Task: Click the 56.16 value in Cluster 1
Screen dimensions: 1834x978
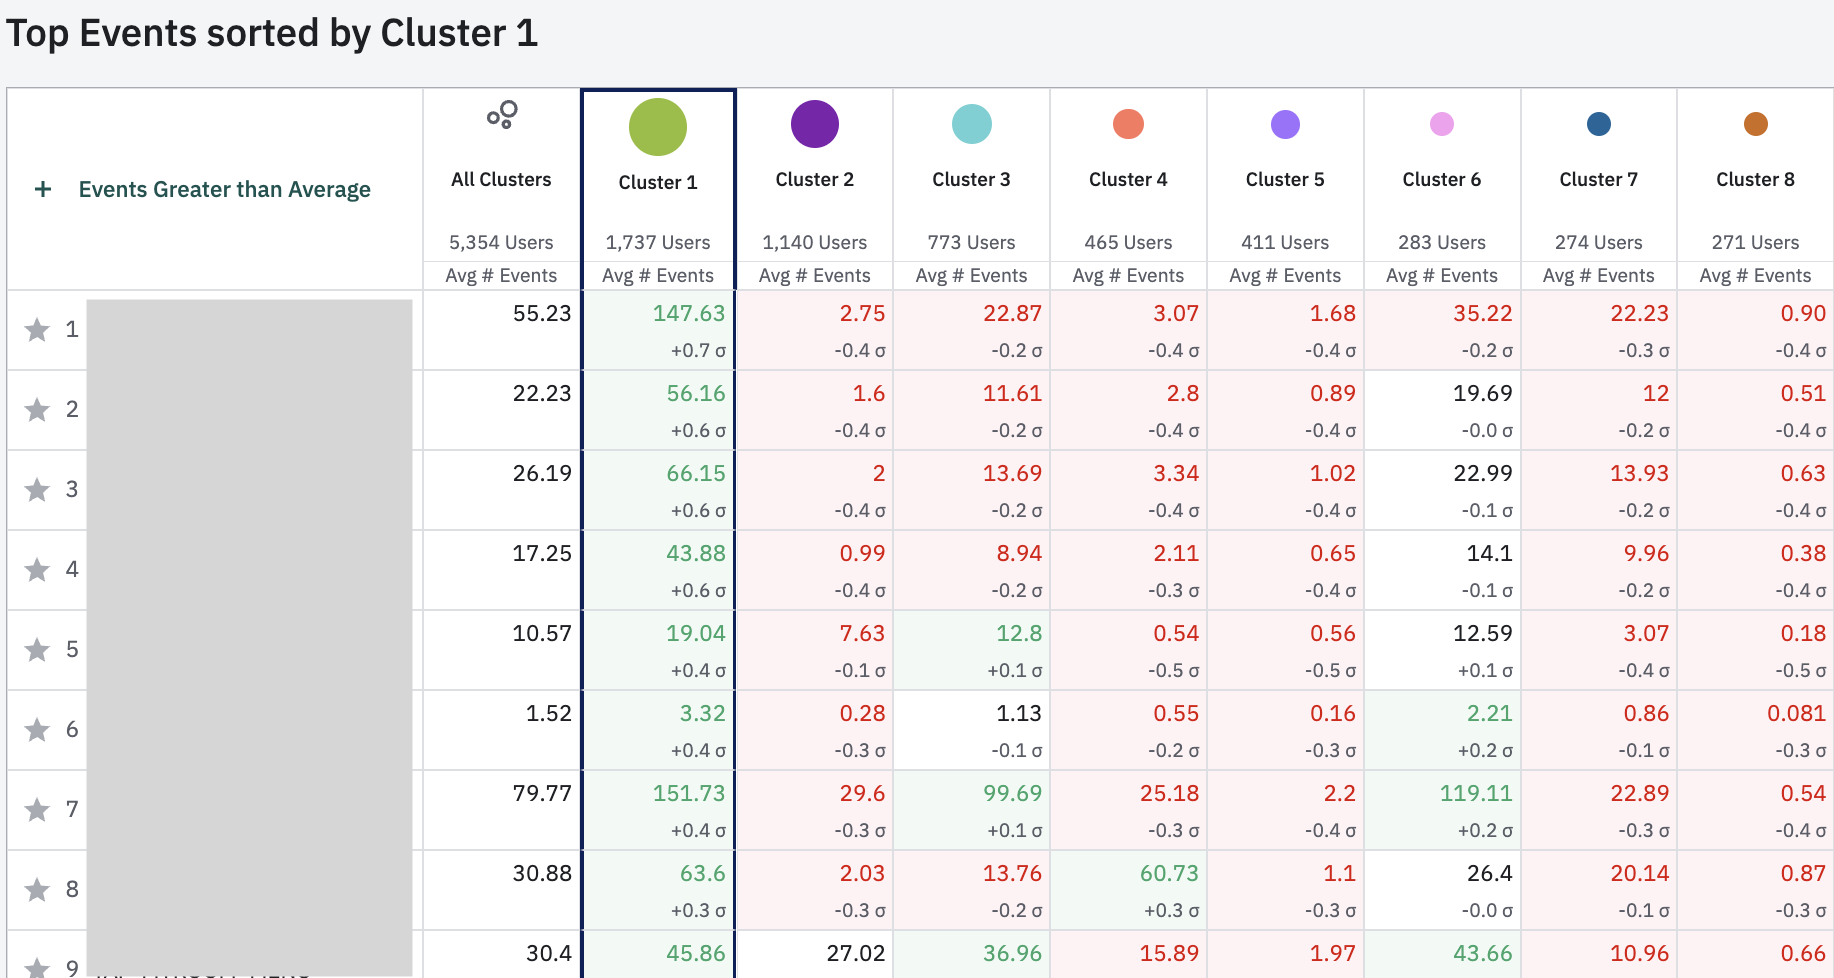Action: click(x=696, y=394)
